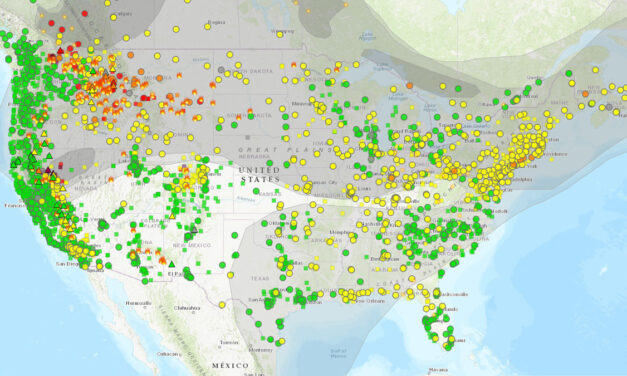Select the yellow circle marker beside Regina
627x376 pixels.
(x=208, y=27)
